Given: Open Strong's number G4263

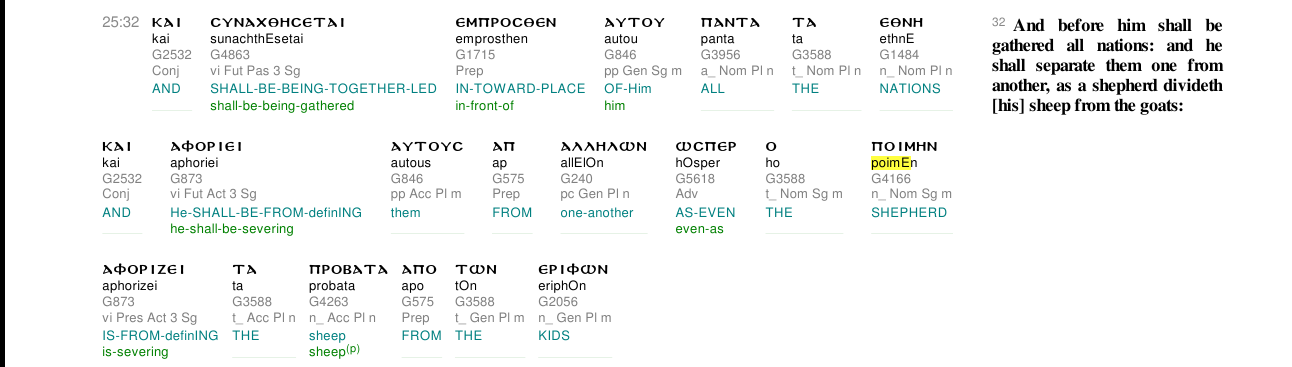Looking at the screenshot, I should tap(328, 302).
